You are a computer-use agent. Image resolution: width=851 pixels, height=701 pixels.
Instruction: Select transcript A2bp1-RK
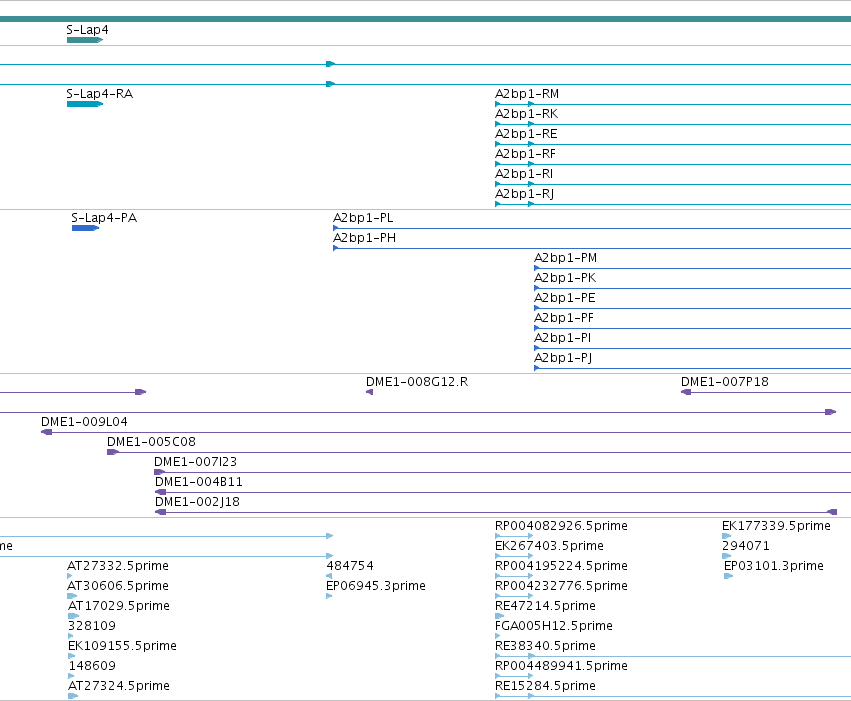[526, 114]
